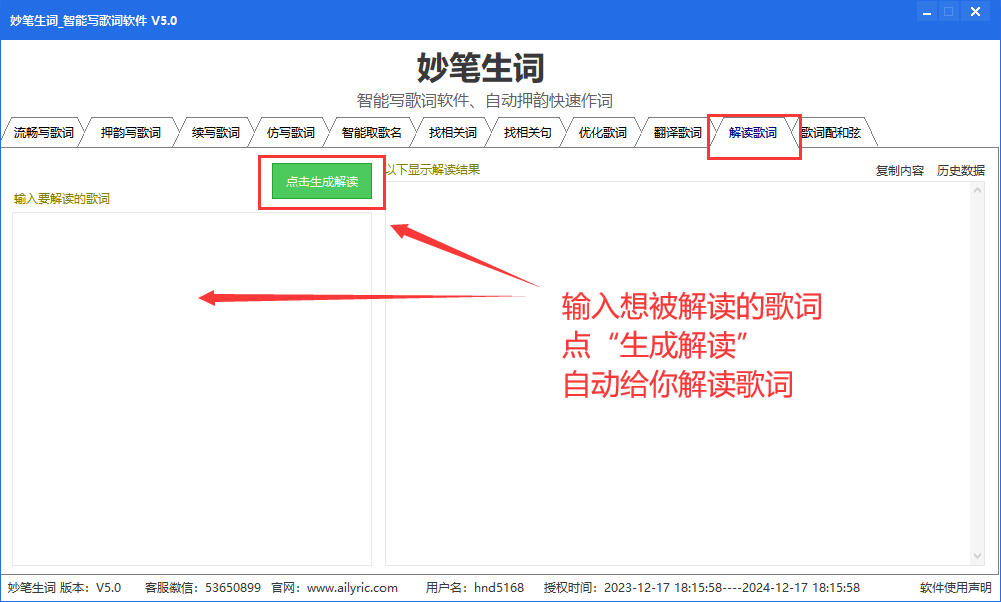Viewport: 1001px width, 602px height.
Task: Click the green 点击生成解读 button
Action: (322, 181)
